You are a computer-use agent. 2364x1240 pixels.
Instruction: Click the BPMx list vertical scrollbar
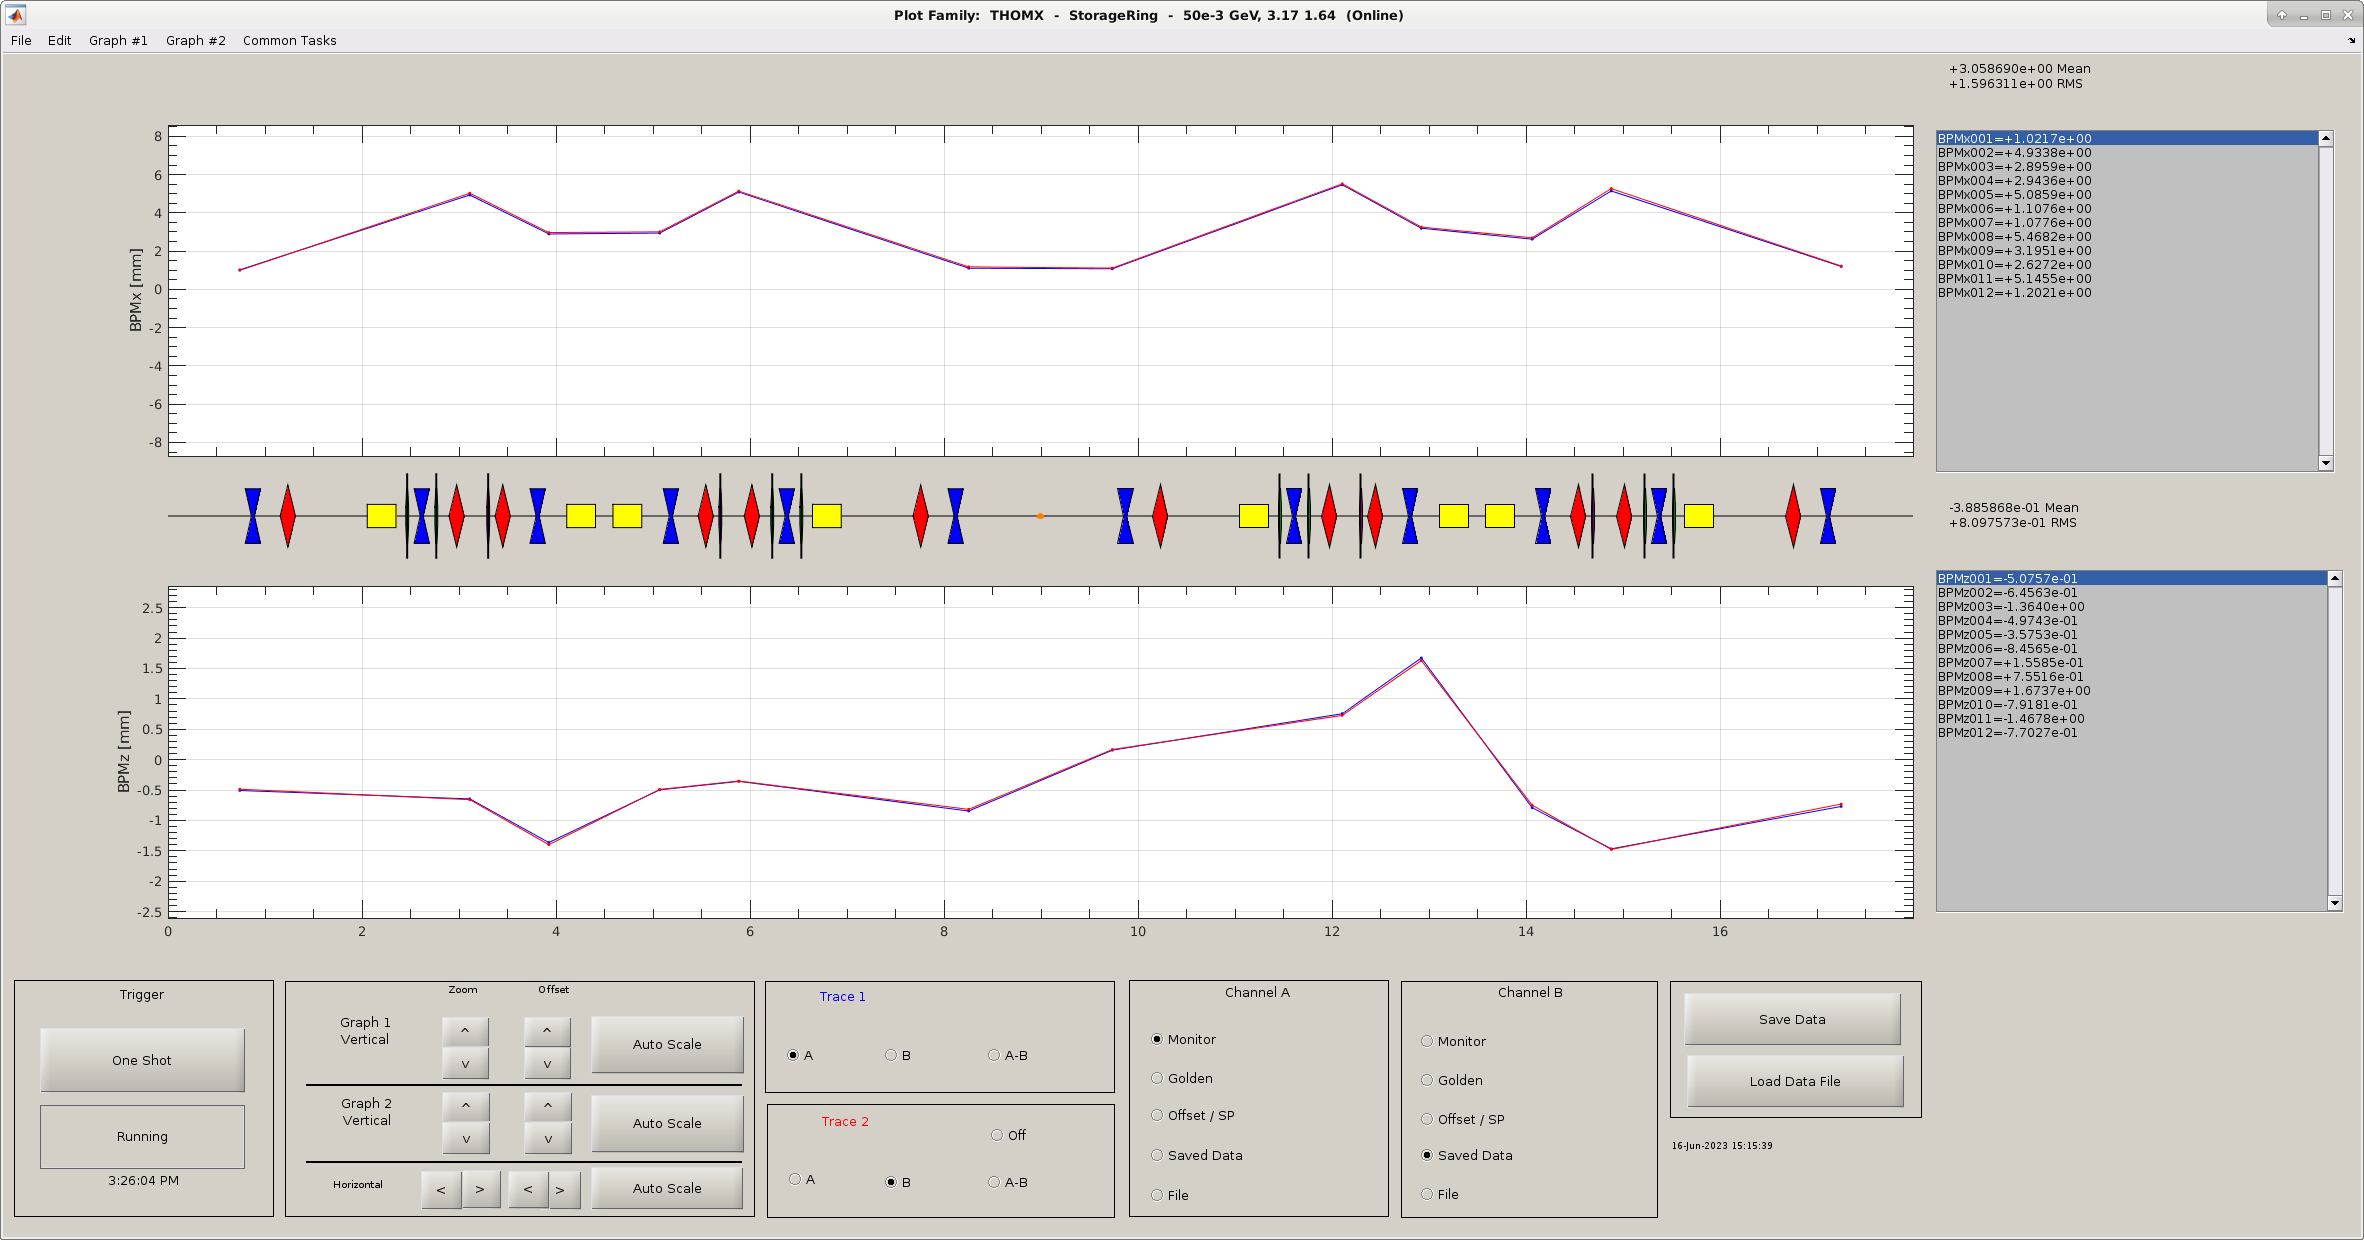click(2325, 300)
